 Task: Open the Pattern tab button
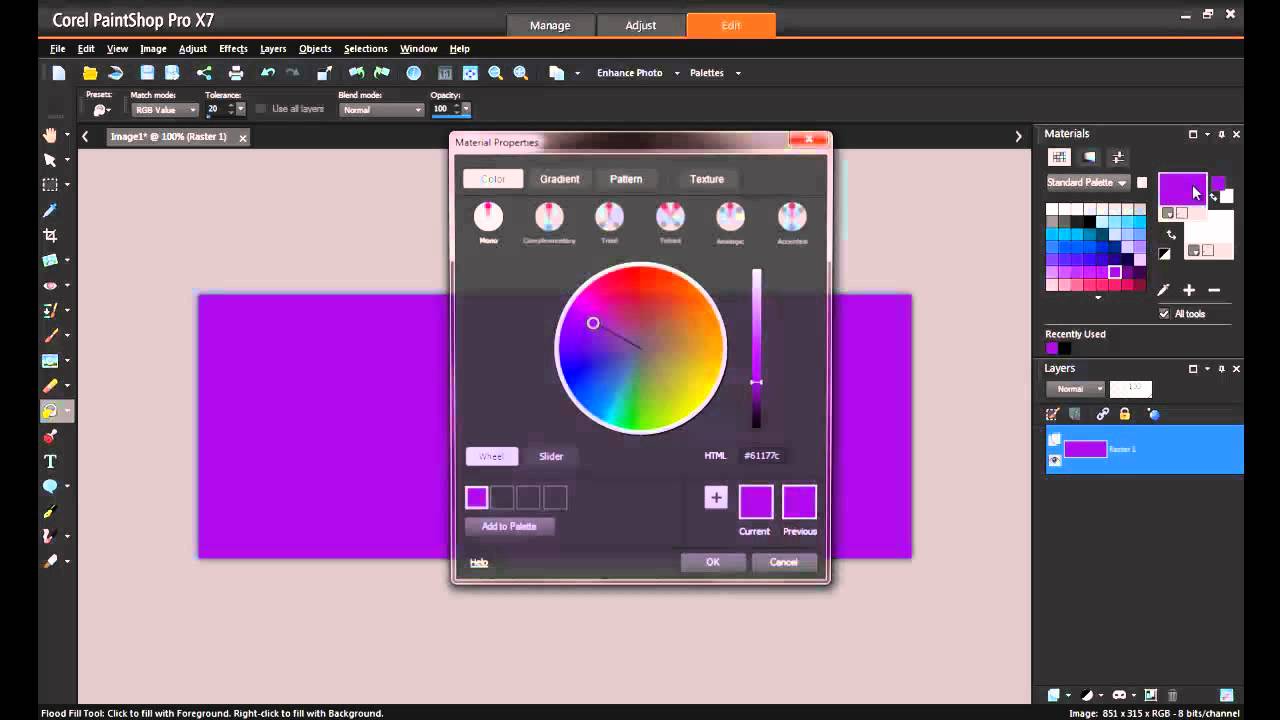(626, 179)
